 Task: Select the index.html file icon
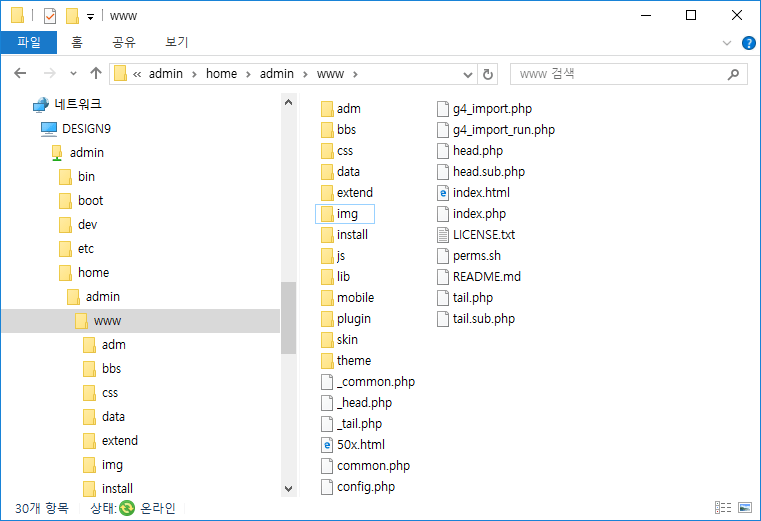(x=444, y=192)
